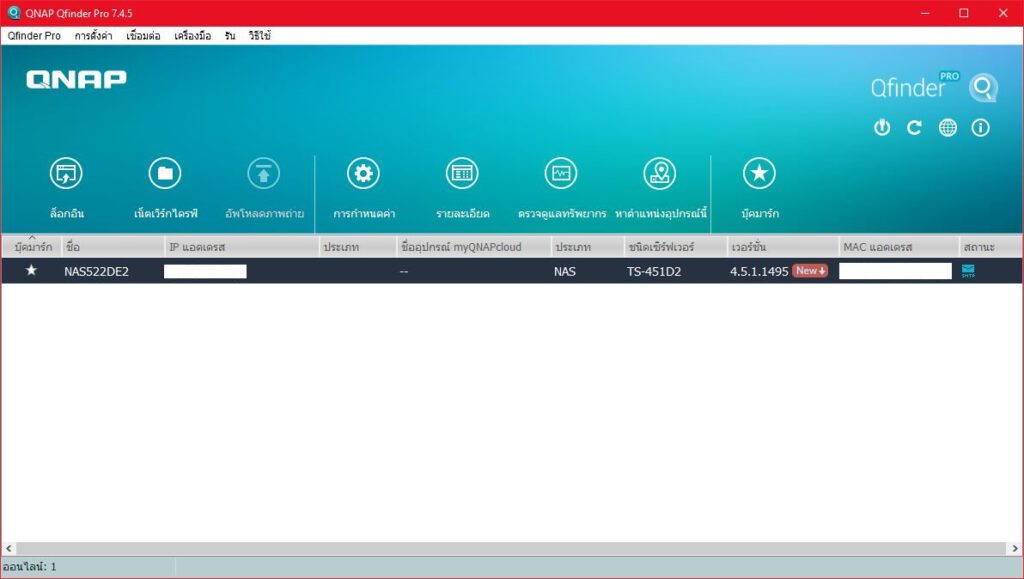Screen dimensions: 1024x579
Task: Sort by Bookmark (บุ๊คมาร์ก) column header
Action: (x=31, y=247)
